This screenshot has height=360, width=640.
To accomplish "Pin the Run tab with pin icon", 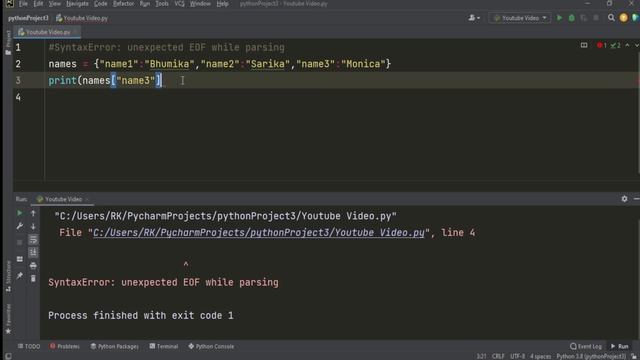I will pos(20,276).
